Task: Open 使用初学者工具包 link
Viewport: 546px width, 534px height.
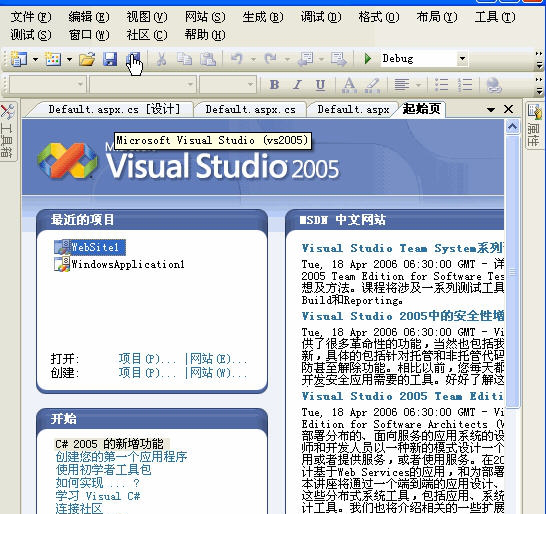Action: tap(103, 470)
